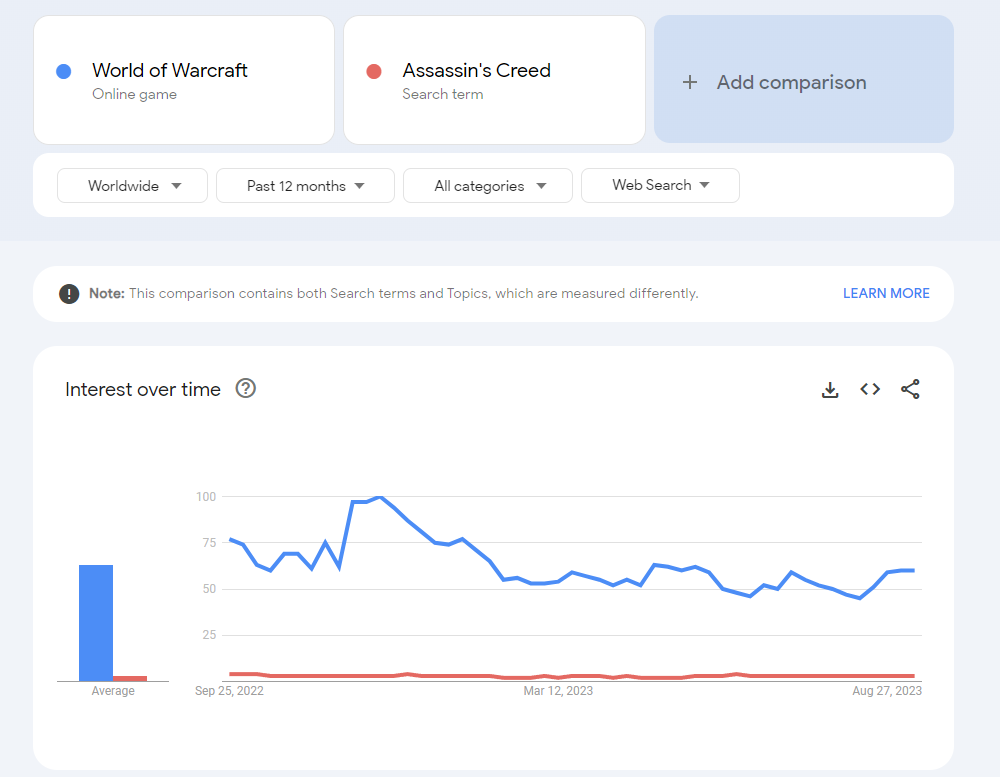Edit the Assassin's Creed search term card

494,80
